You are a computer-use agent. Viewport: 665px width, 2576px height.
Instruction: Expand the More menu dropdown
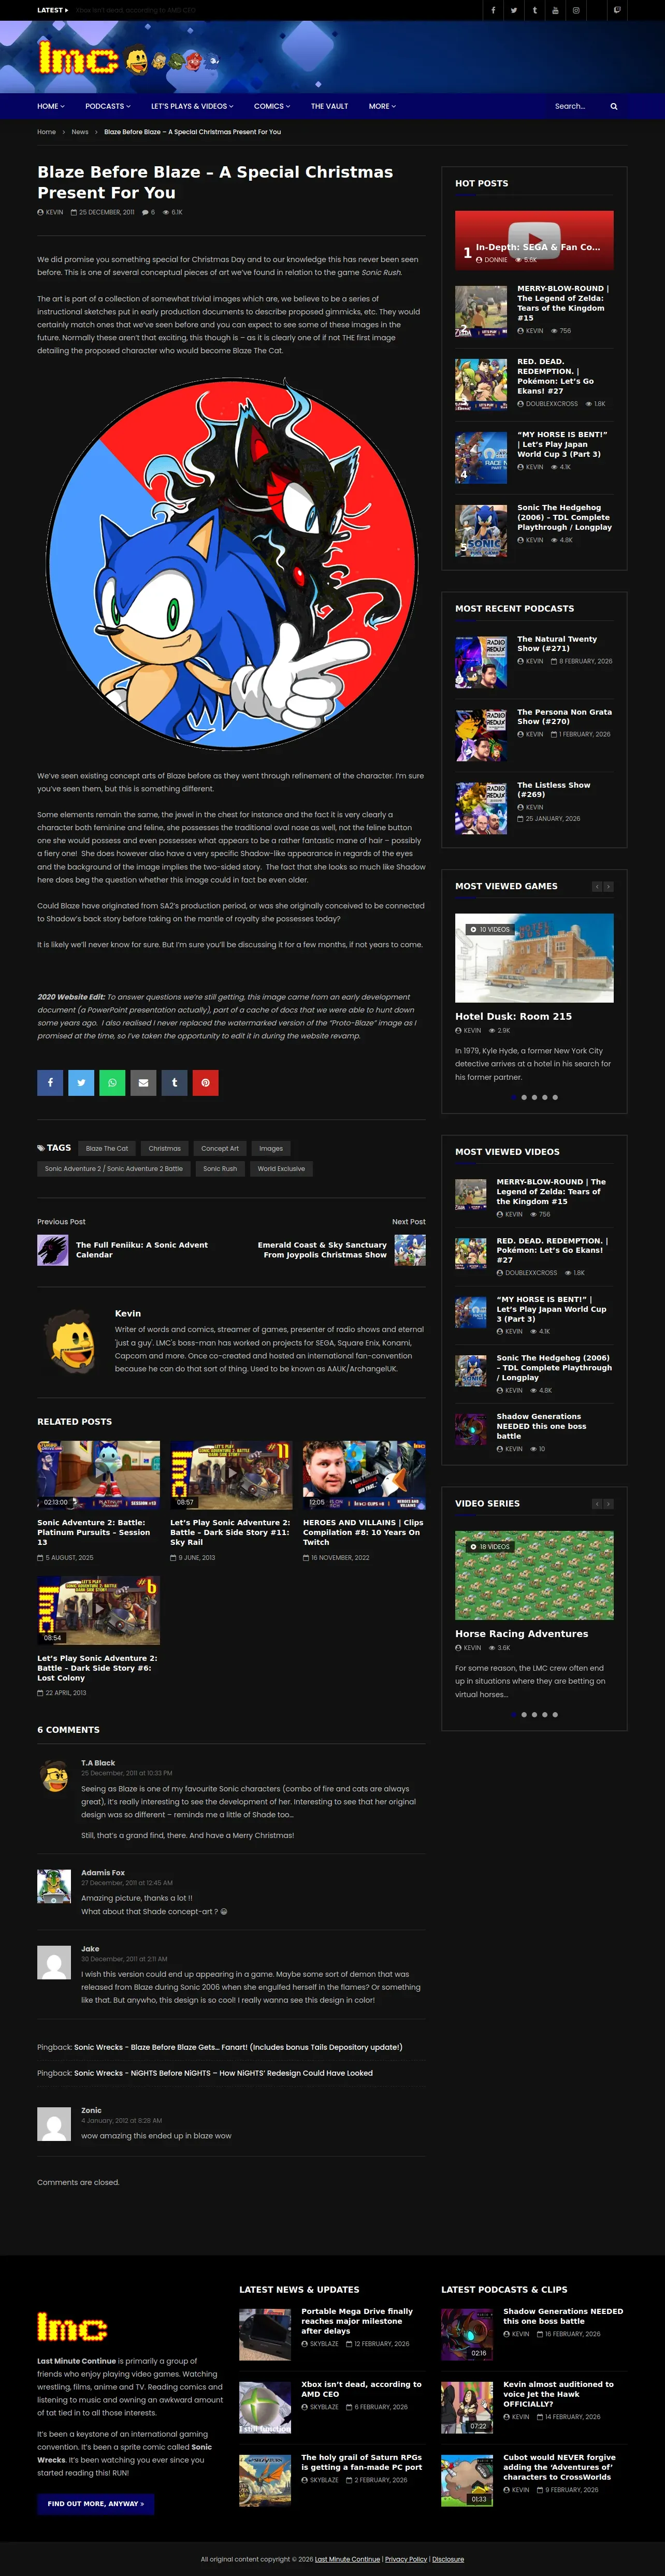pyautogui.click(x=382, y=106)
